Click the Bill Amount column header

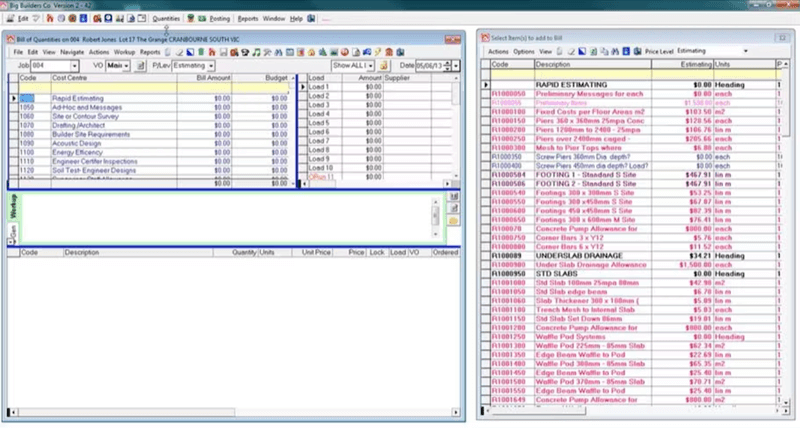click(204, 78)
